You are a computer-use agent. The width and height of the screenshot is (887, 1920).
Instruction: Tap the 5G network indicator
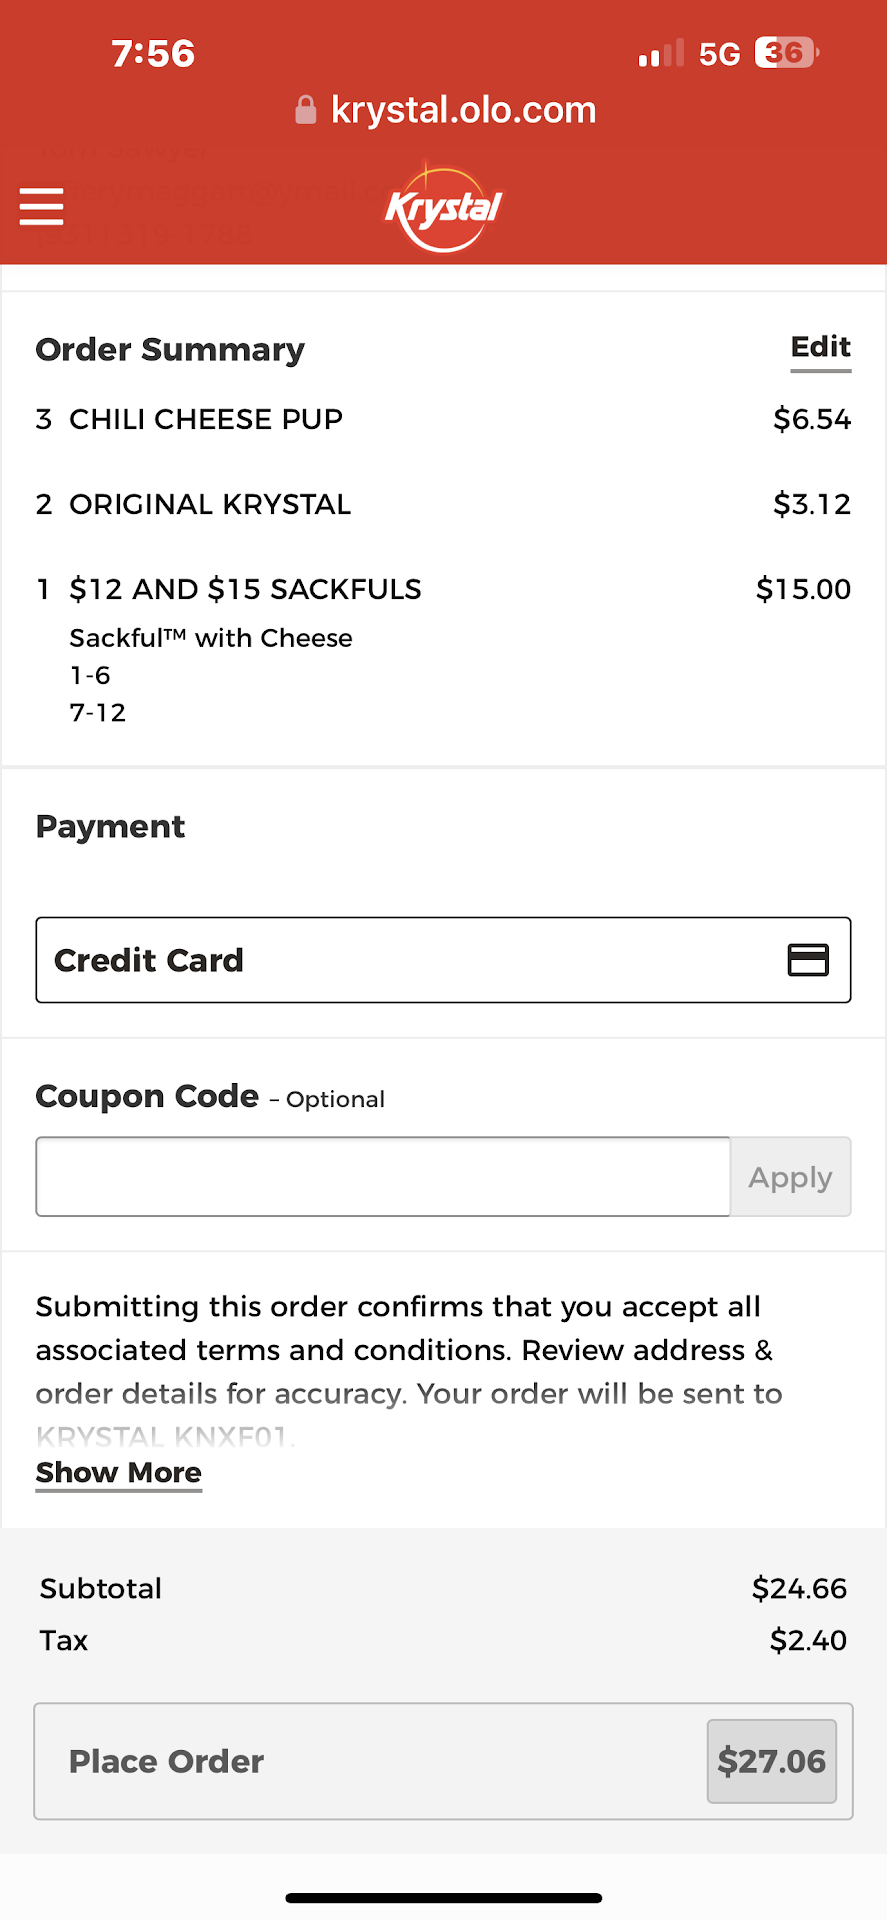719,54
